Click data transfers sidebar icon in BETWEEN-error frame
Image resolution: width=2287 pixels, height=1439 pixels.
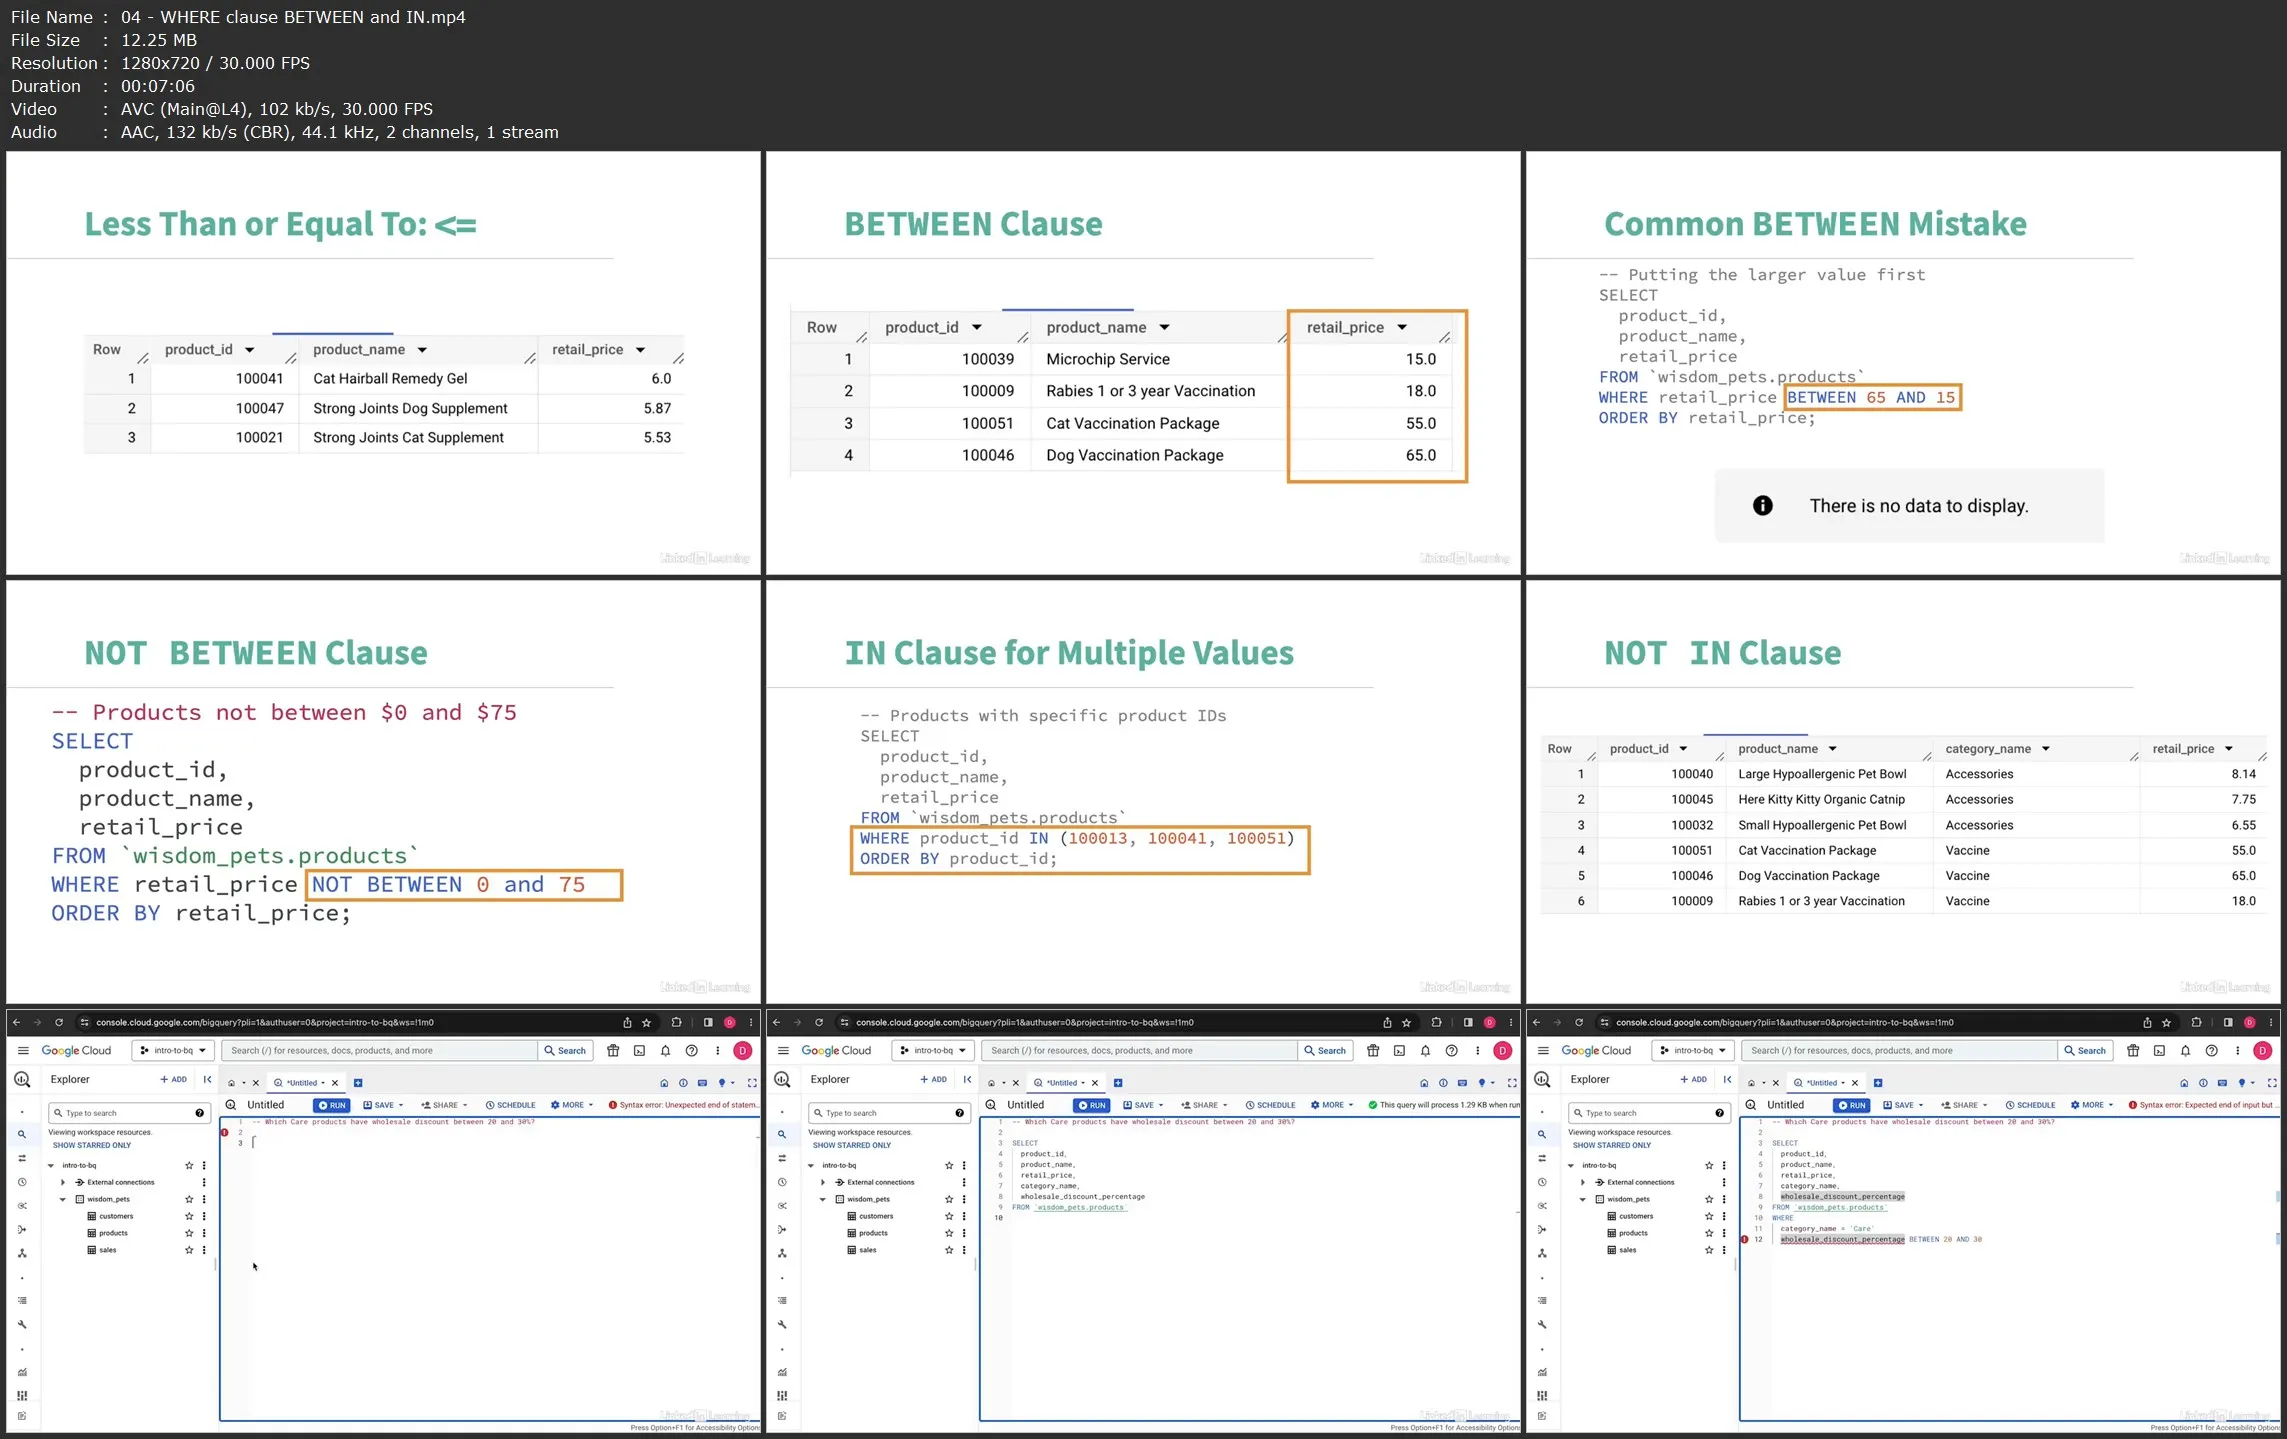[x=1542, y=1158]
